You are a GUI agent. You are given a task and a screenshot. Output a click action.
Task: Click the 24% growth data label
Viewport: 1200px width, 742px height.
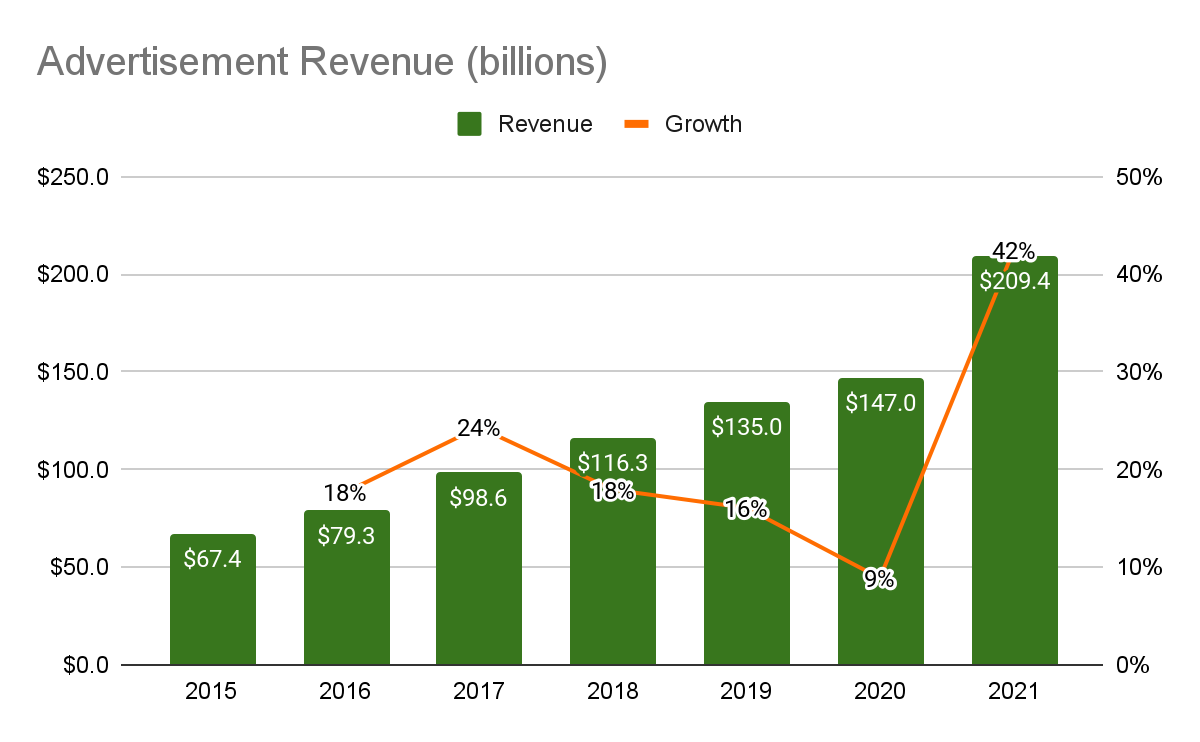click(479, 428)
